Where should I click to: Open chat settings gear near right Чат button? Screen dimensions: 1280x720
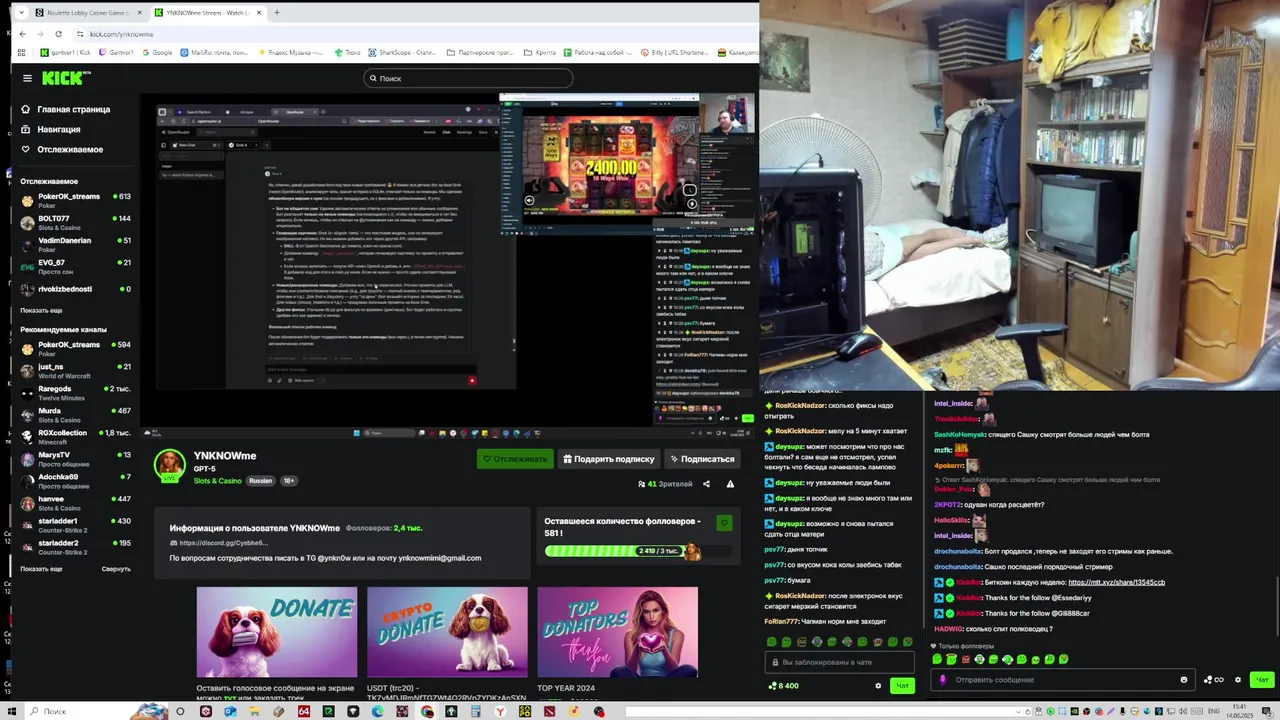[x=1238, y=680]
